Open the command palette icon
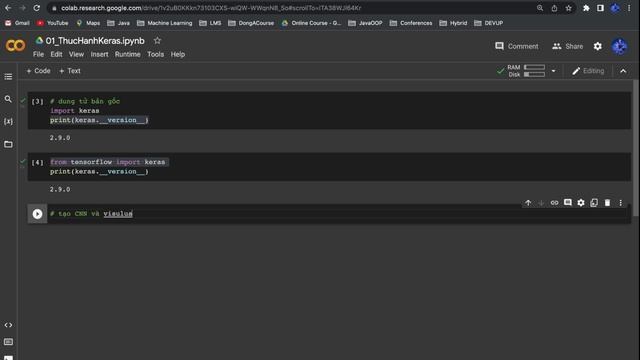Screen dimensions: 640x360 pyautogui.click(x=8, y=342)
